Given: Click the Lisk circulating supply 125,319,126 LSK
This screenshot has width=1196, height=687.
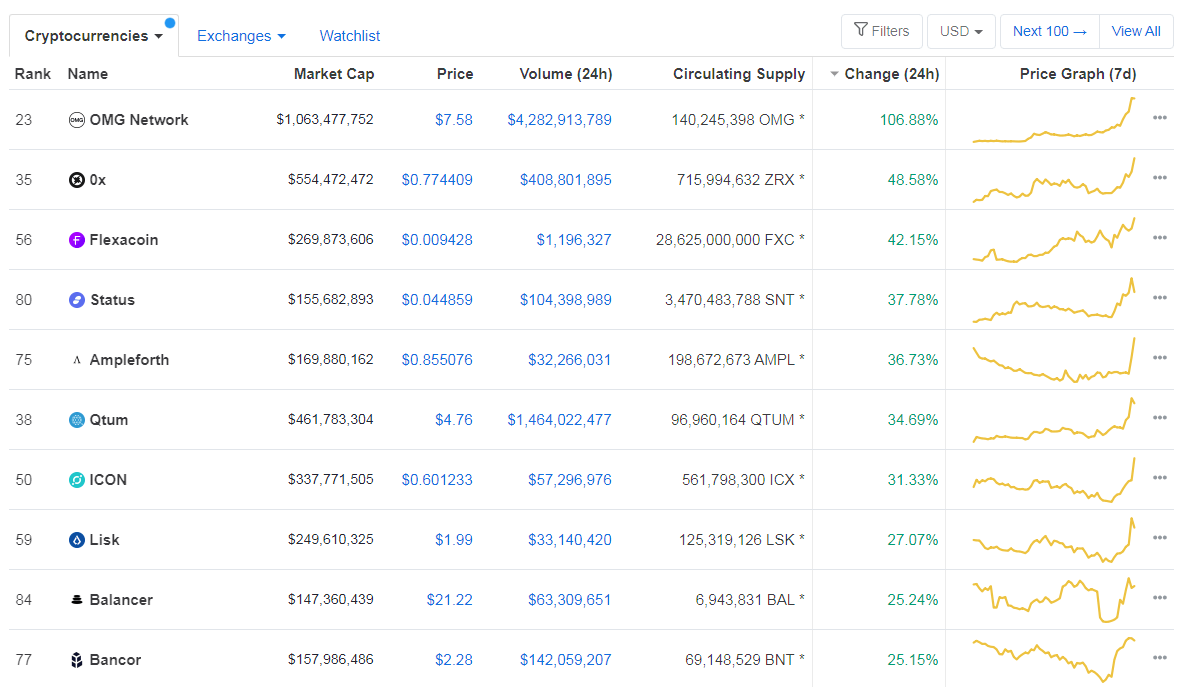Looking at the screenshot, I should [741, 540].
